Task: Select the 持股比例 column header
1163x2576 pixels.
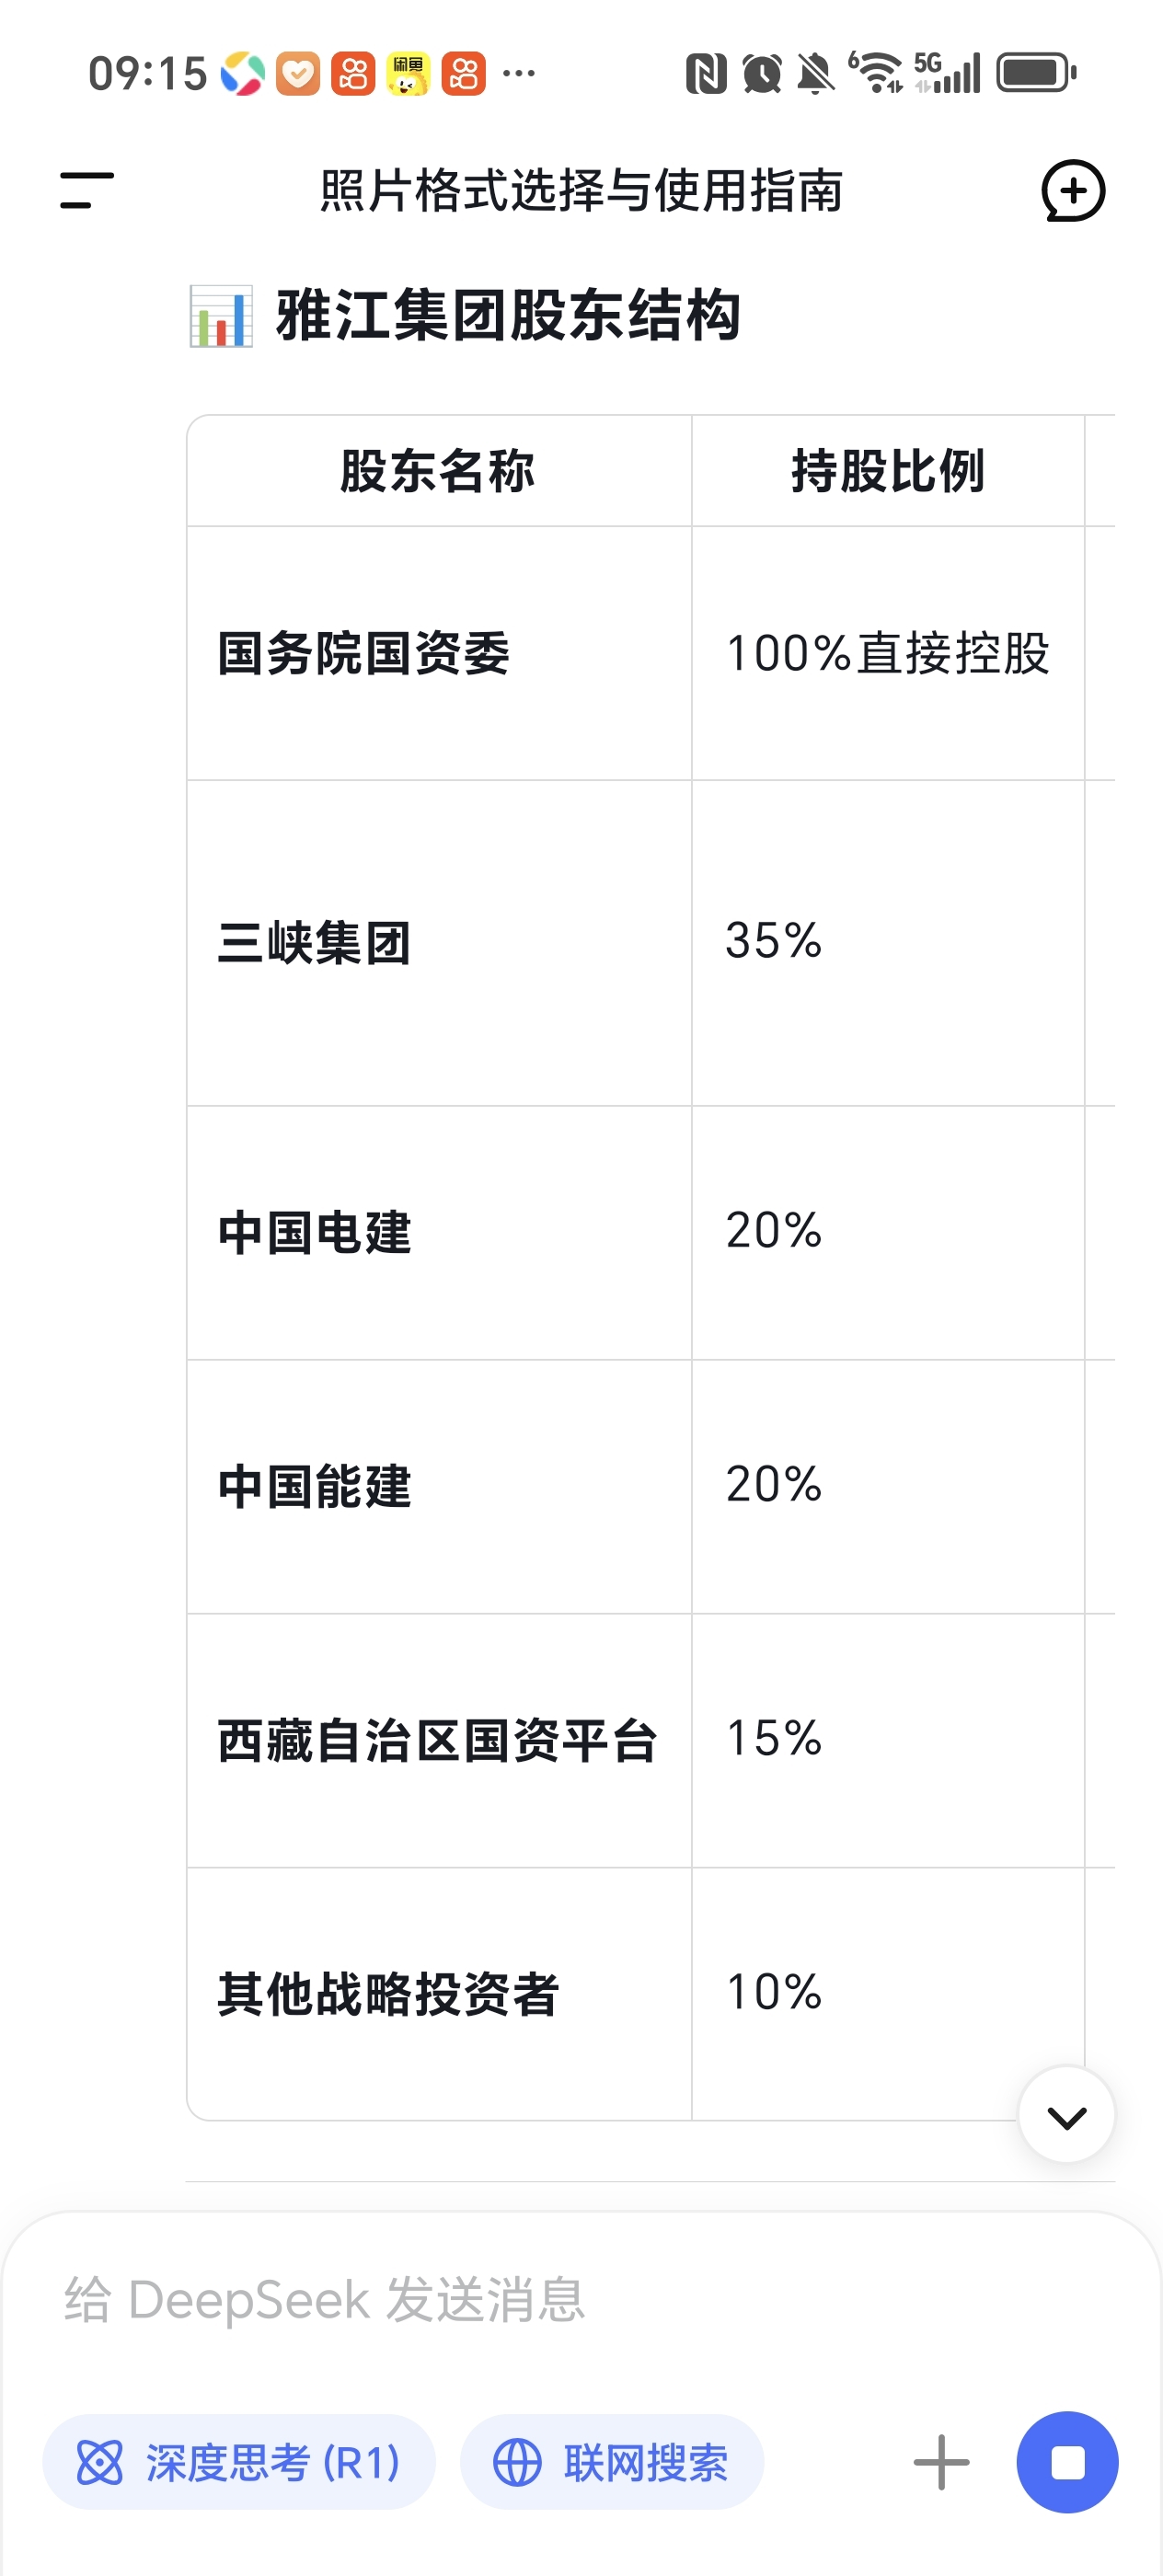Action: (x=888, y=471)
